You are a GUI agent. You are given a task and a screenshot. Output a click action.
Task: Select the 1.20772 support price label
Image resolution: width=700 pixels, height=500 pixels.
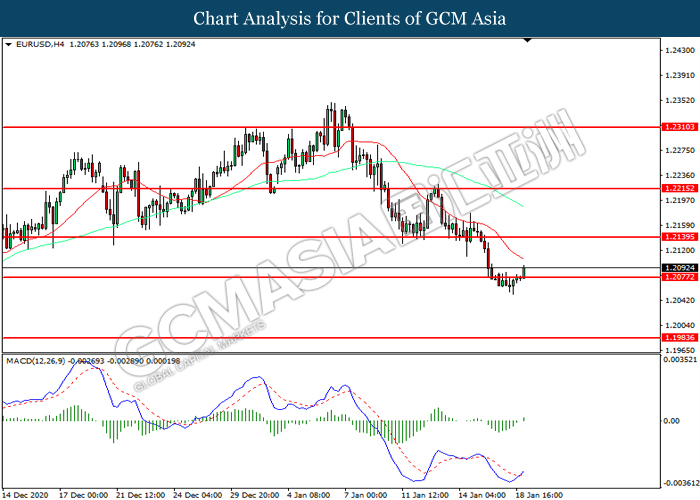680,277
